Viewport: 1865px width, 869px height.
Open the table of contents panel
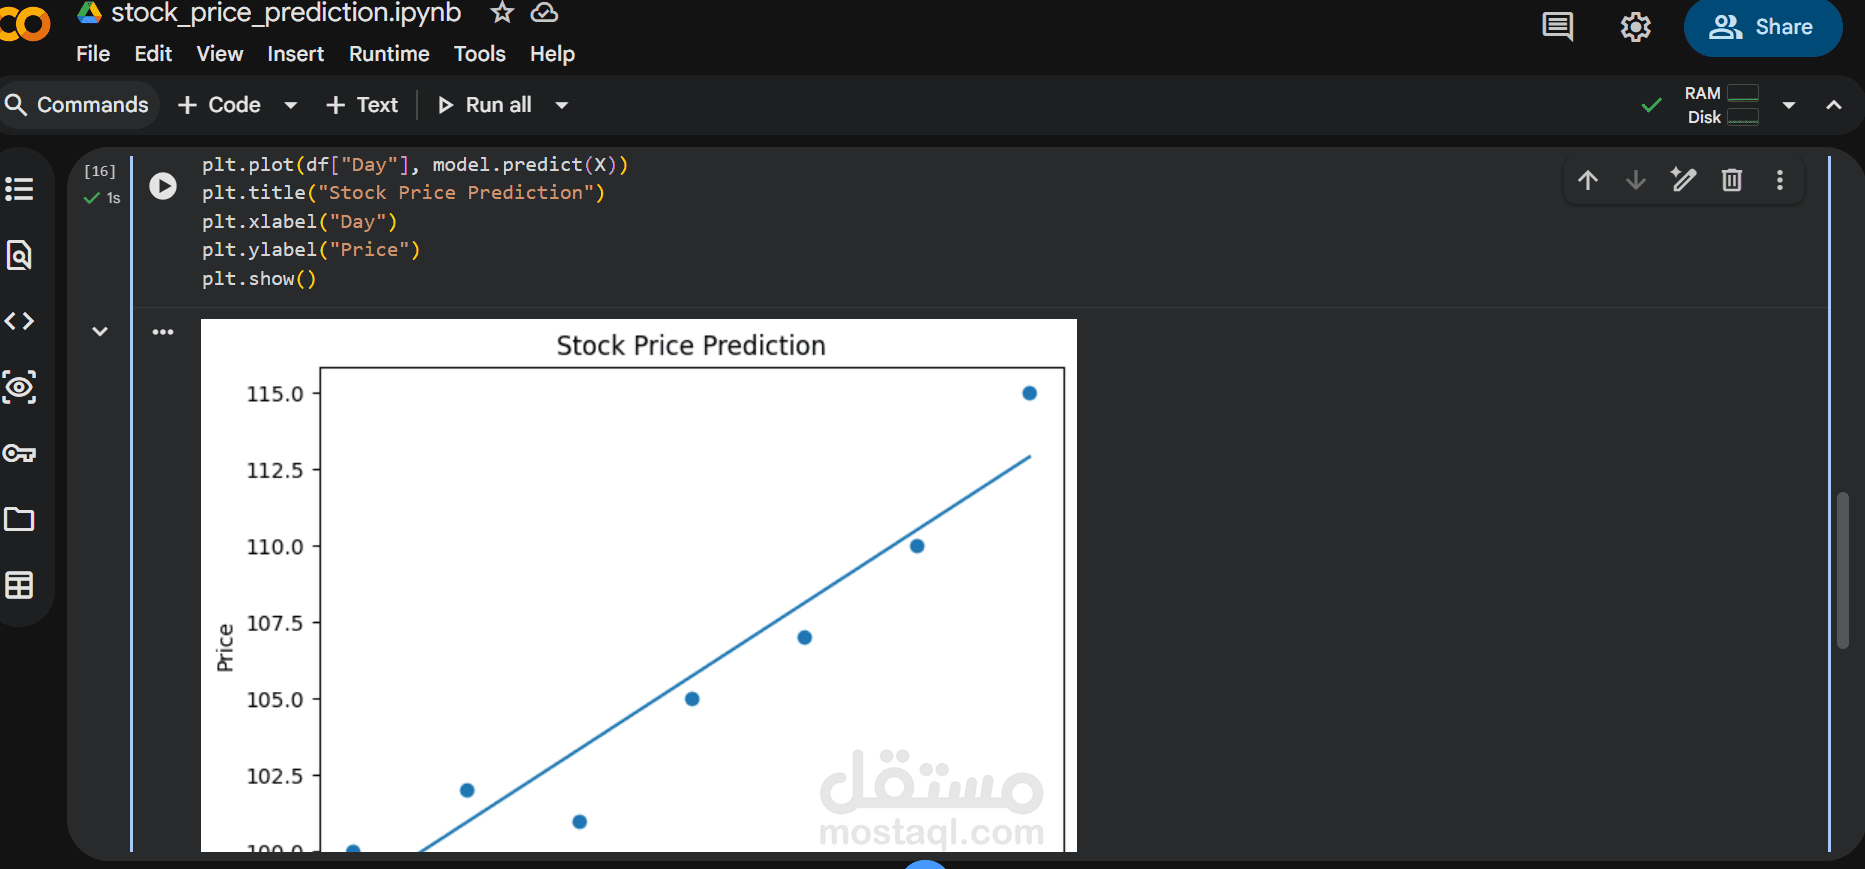click(x=20, y=189)
